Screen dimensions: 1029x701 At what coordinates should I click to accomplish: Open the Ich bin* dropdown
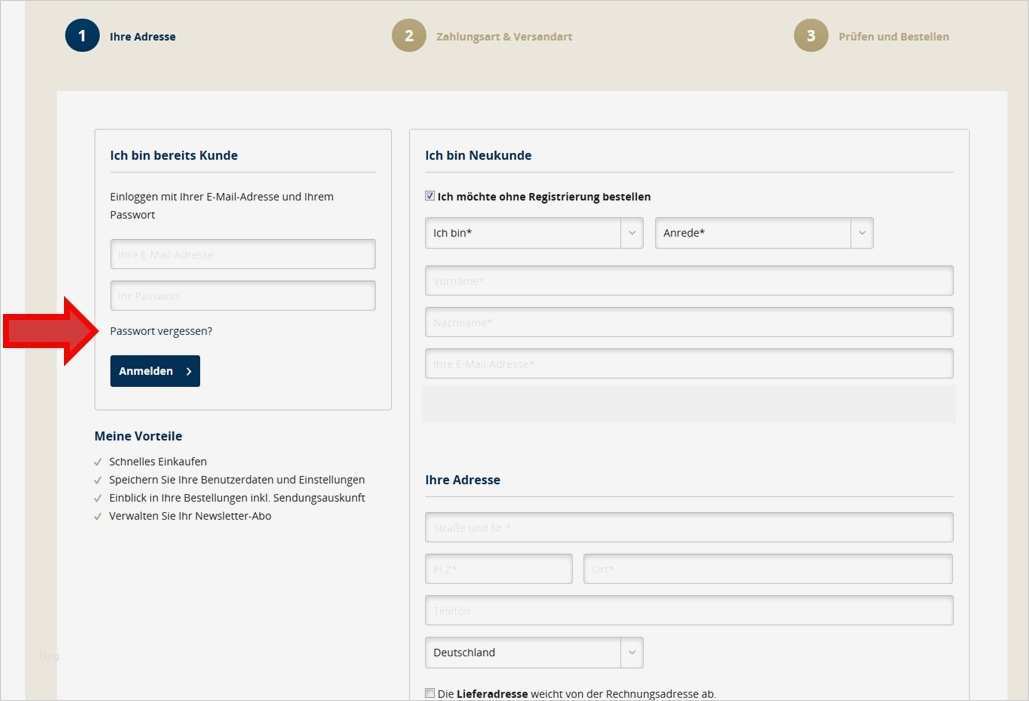point(632,232)
